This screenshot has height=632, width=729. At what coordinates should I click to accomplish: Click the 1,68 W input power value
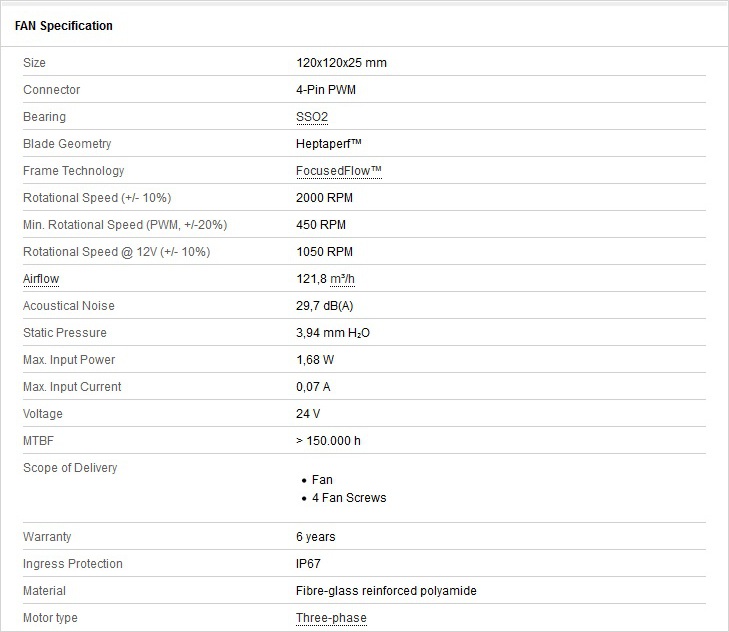pyautogui.click(x=315, y=360)
